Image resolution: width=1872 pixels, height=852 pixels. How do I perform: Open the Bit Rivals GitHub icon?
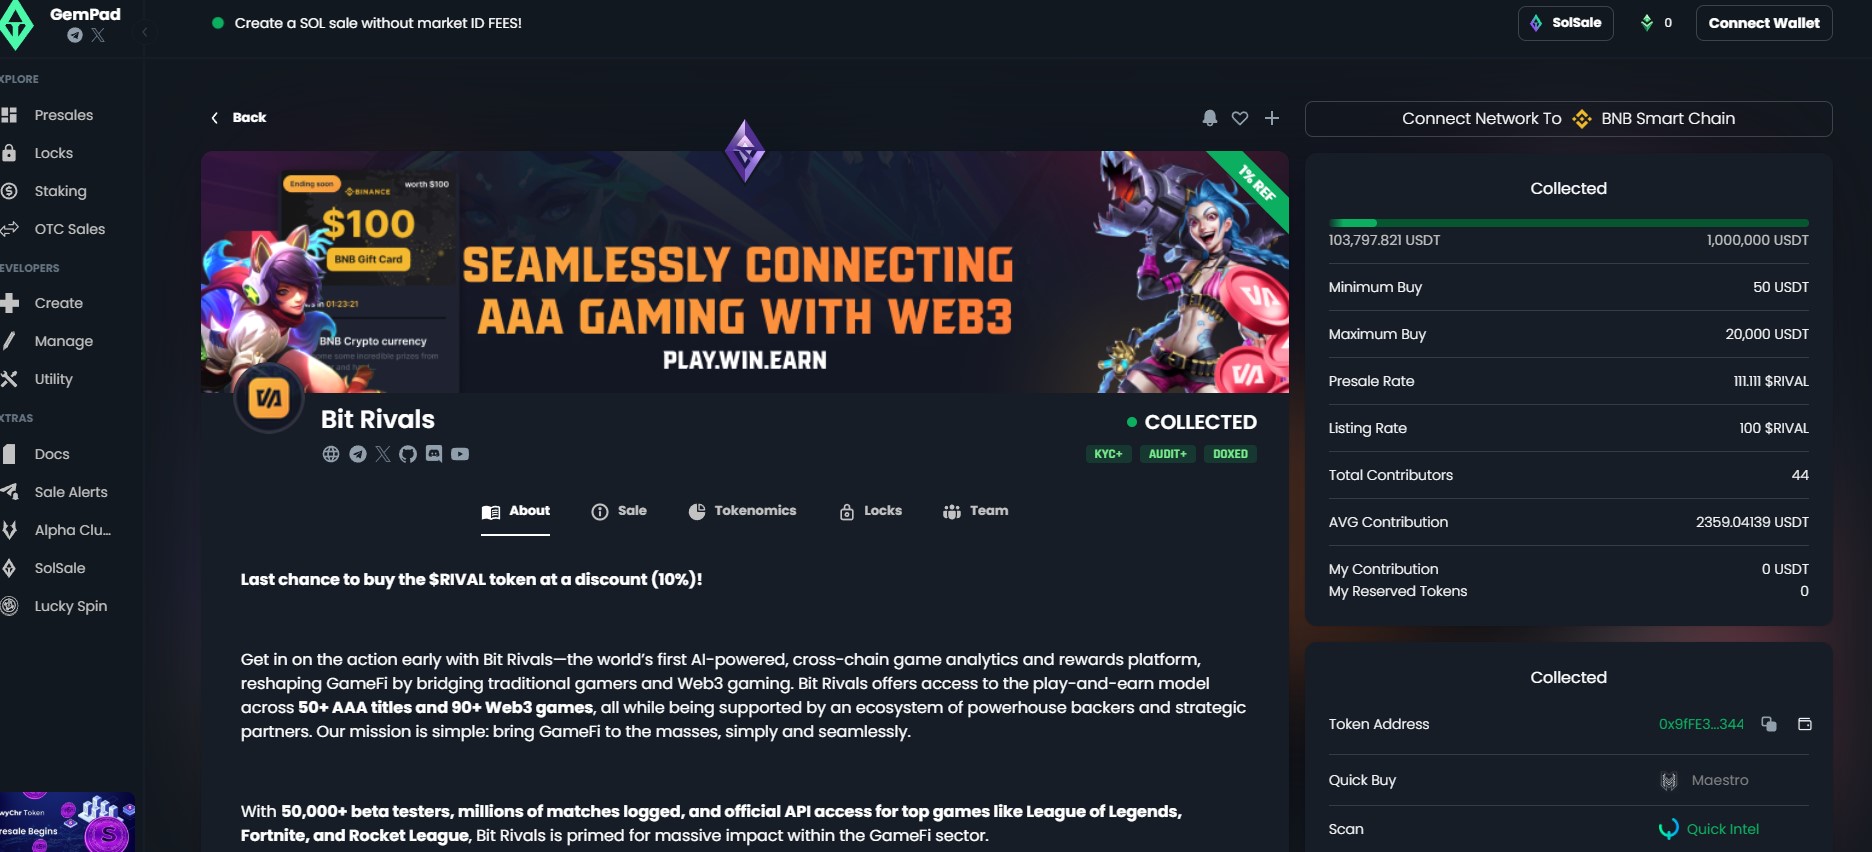click(408, 454)
